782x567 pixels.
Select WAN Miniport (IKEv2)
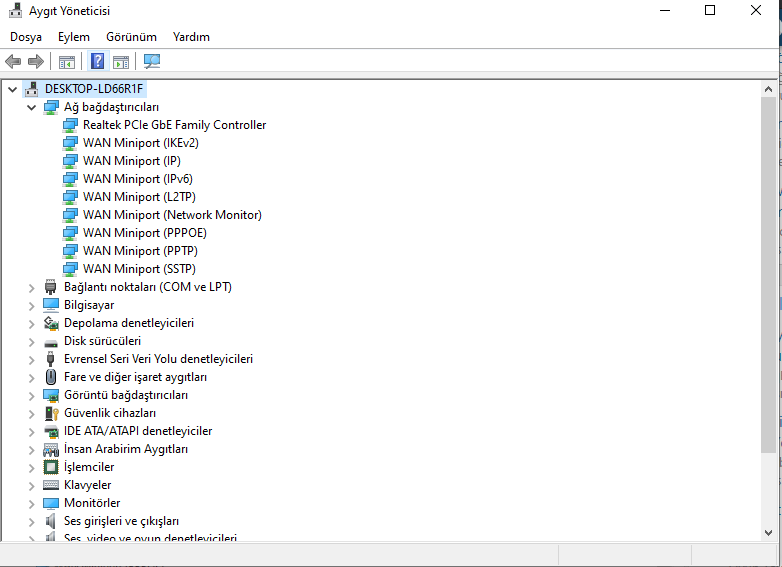click(x=141, y=143)
